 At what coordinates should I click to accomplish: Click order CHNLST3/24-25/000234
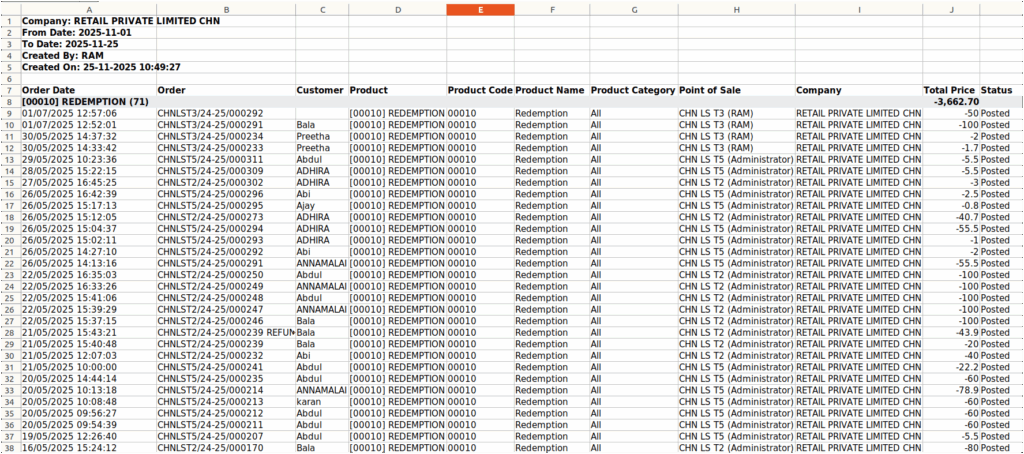[x=225, y=136]
